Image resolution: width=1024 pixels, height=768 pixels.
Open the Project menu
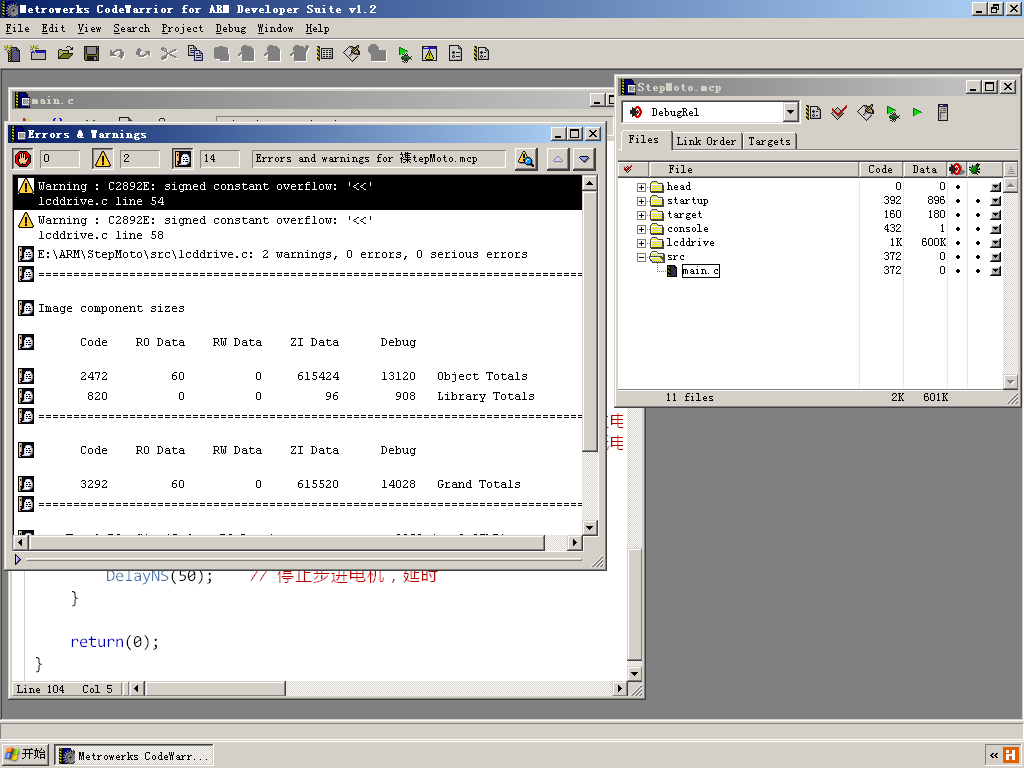(182, 28)
